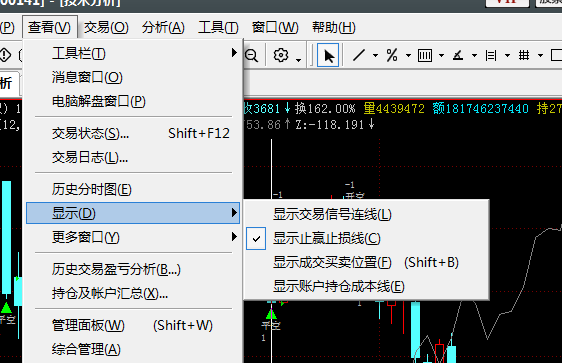Open the 交易(O) menu

(x=106, y=27)
